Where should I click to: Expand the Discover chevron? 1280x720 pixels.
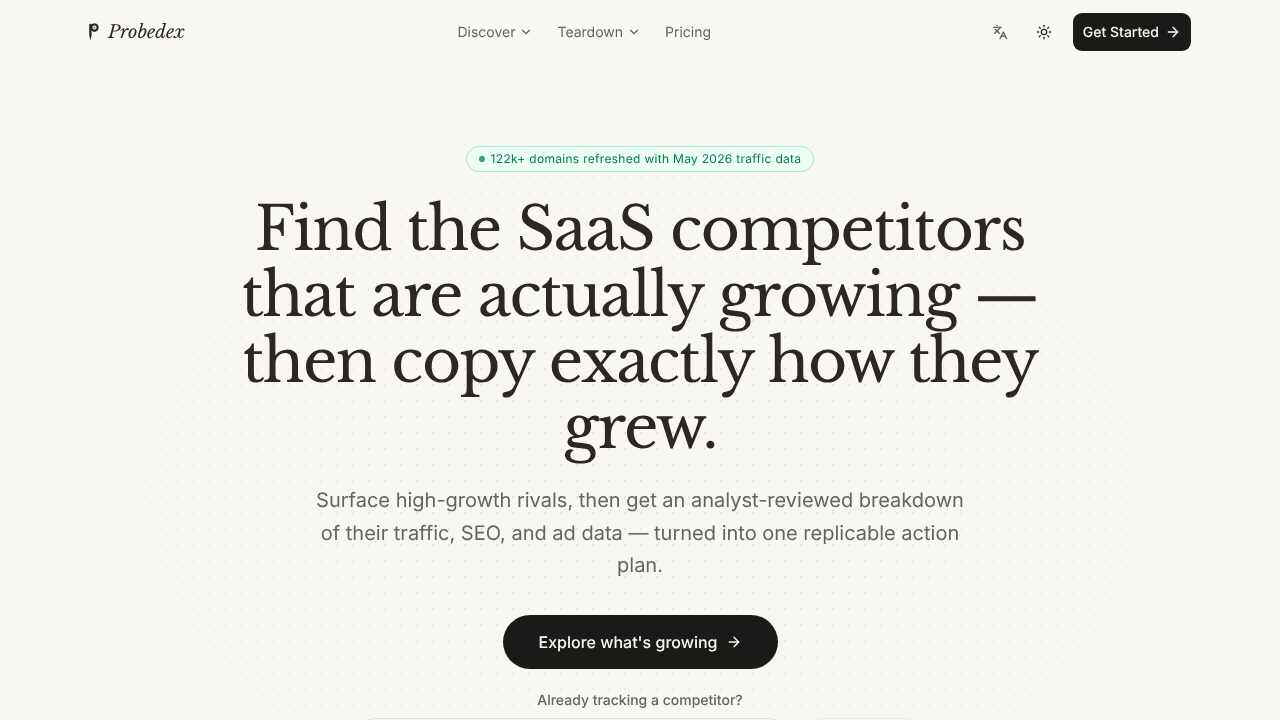526,32
